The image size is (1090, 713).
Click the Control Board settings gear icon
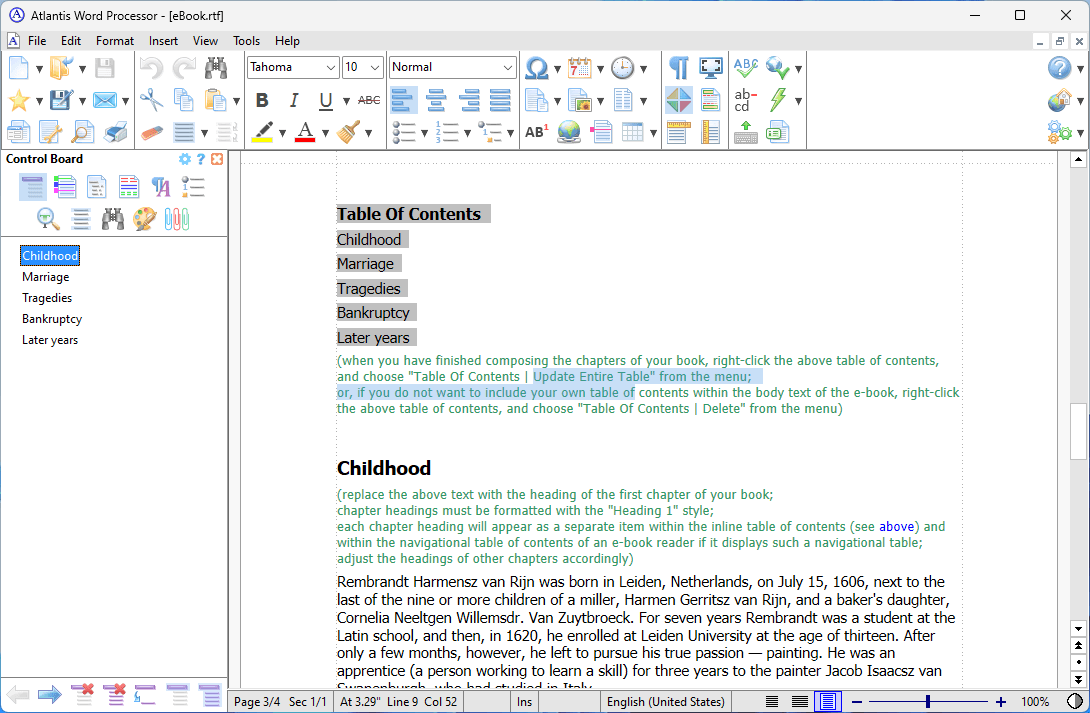tap(184, 159)
